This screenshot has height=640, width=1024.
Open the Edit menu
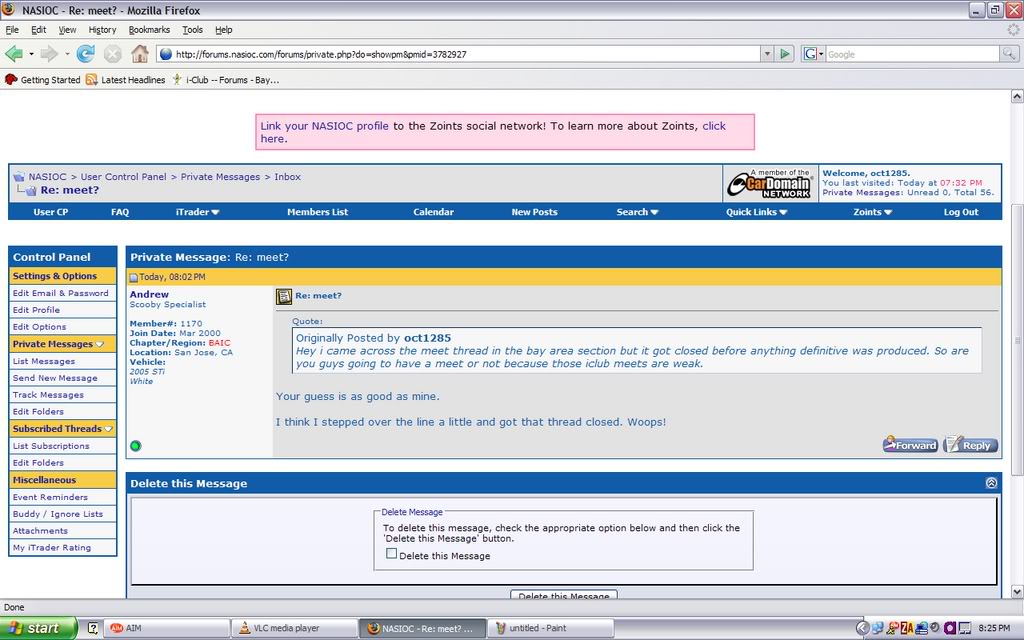pos(39,30)
